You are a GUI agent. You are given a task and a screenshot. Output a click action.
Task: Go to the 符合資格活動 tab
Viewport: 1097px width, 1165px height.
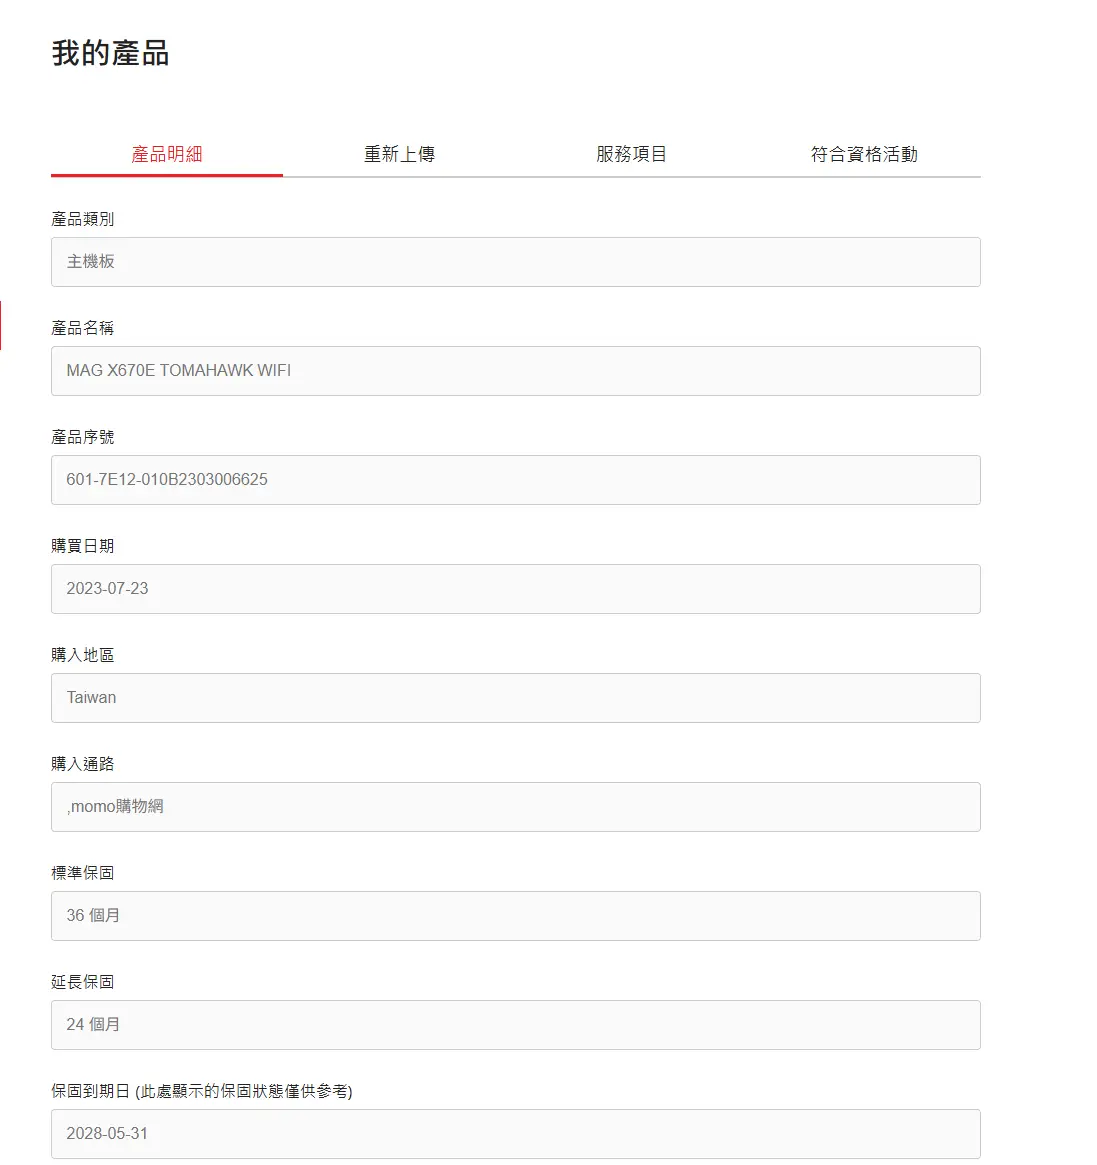pos(864,154)
